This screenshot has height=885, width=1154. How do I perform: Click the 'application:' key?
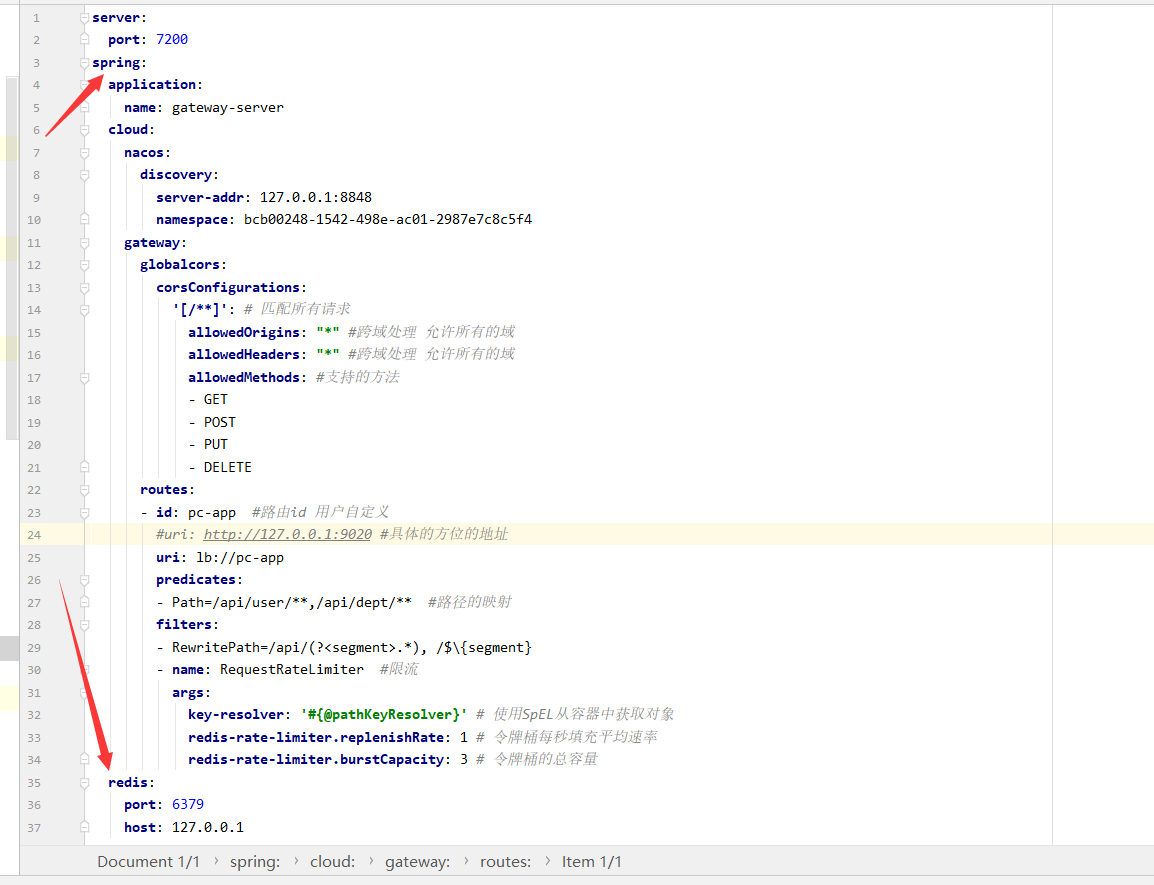point(155,85)
